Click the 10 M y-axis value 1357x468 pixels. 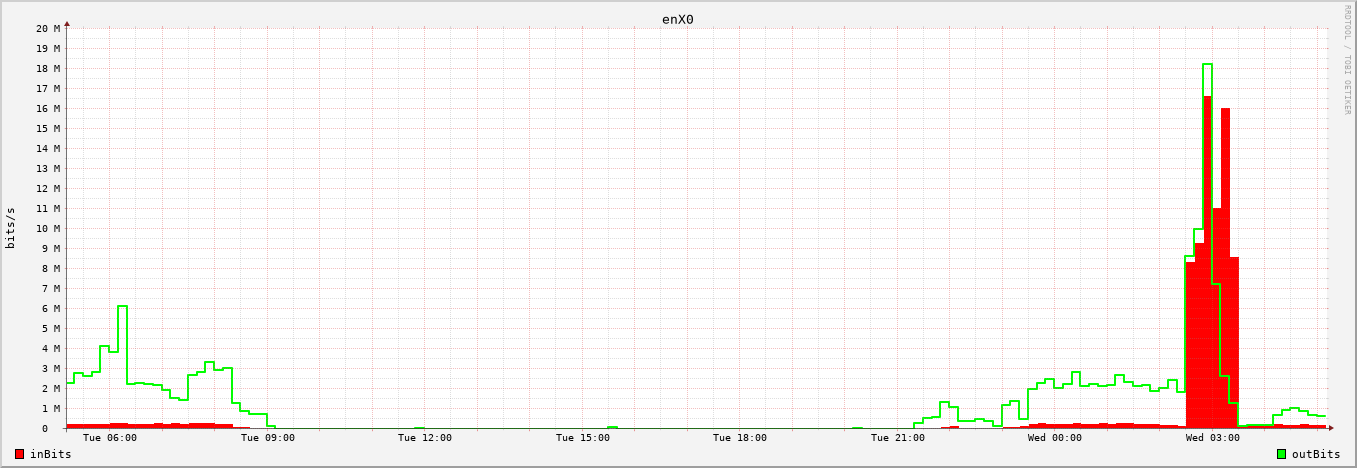click(x=48, y=228)
